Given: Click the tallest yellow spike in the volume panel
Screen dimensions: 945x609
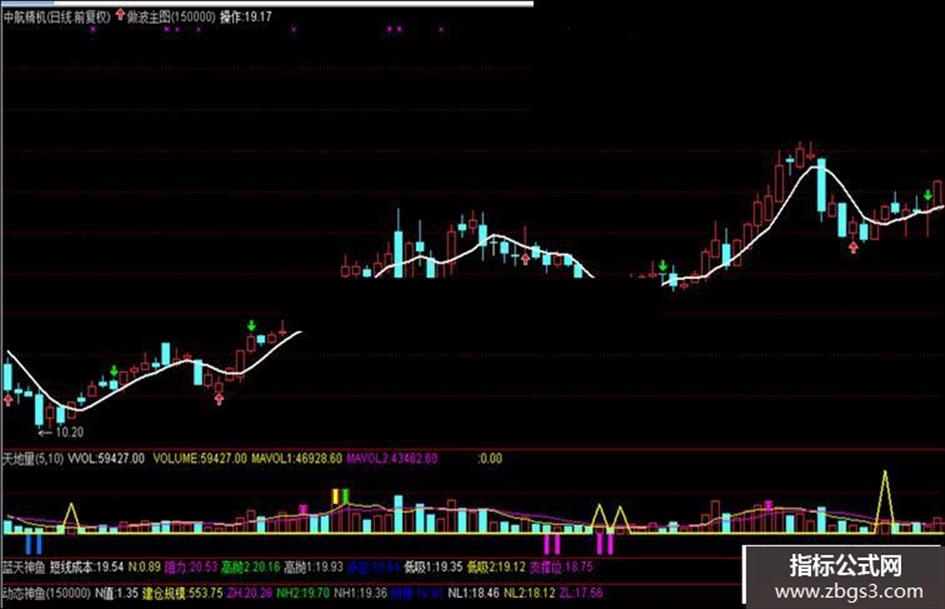Looking at the screenshot, I should (x=885, y=502).
